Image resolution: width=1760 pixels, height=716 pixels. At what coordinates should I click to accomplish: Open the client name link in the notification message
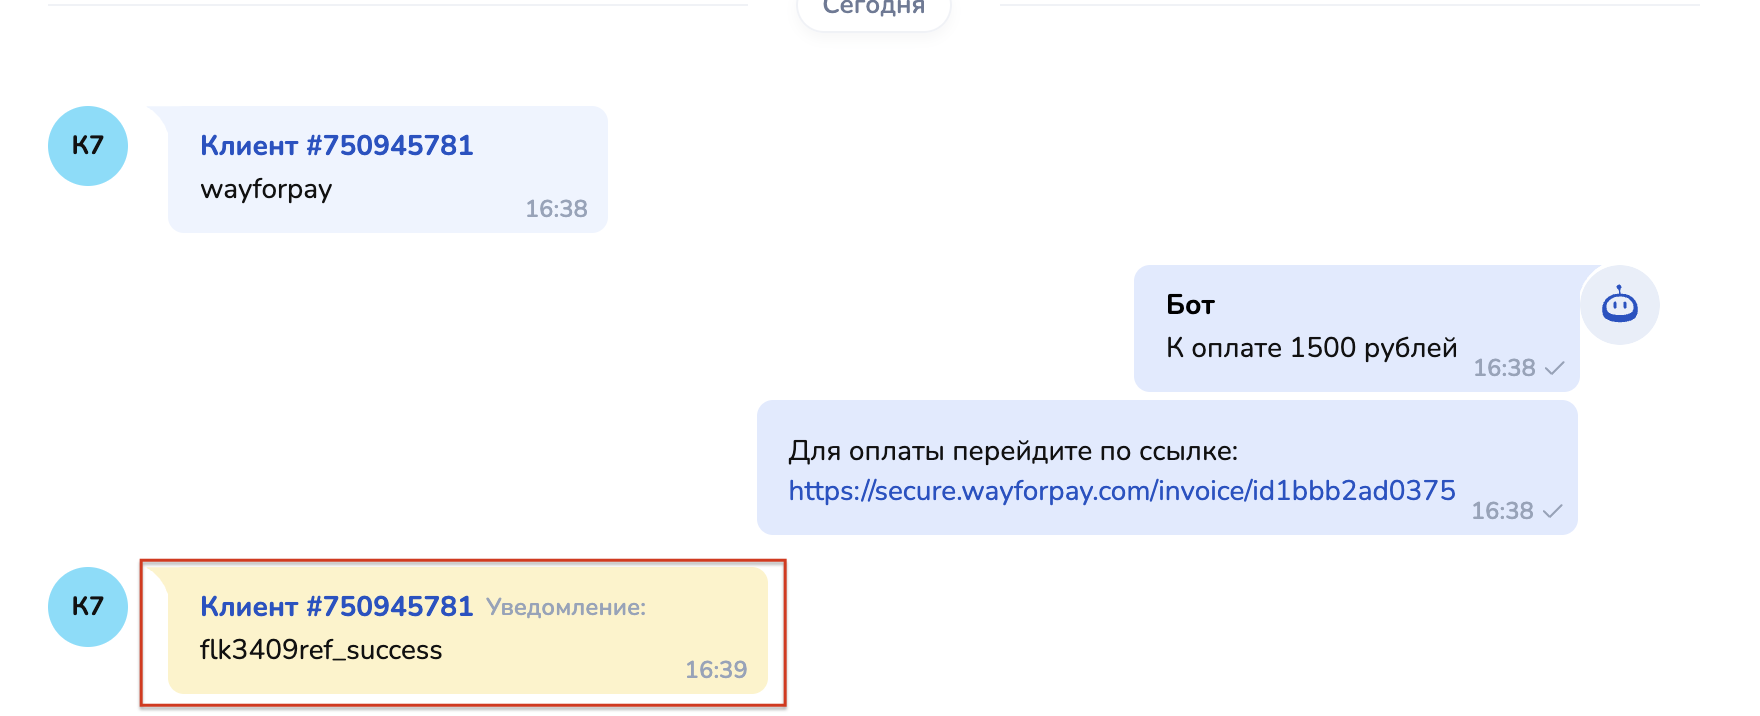tap(336, 607)
